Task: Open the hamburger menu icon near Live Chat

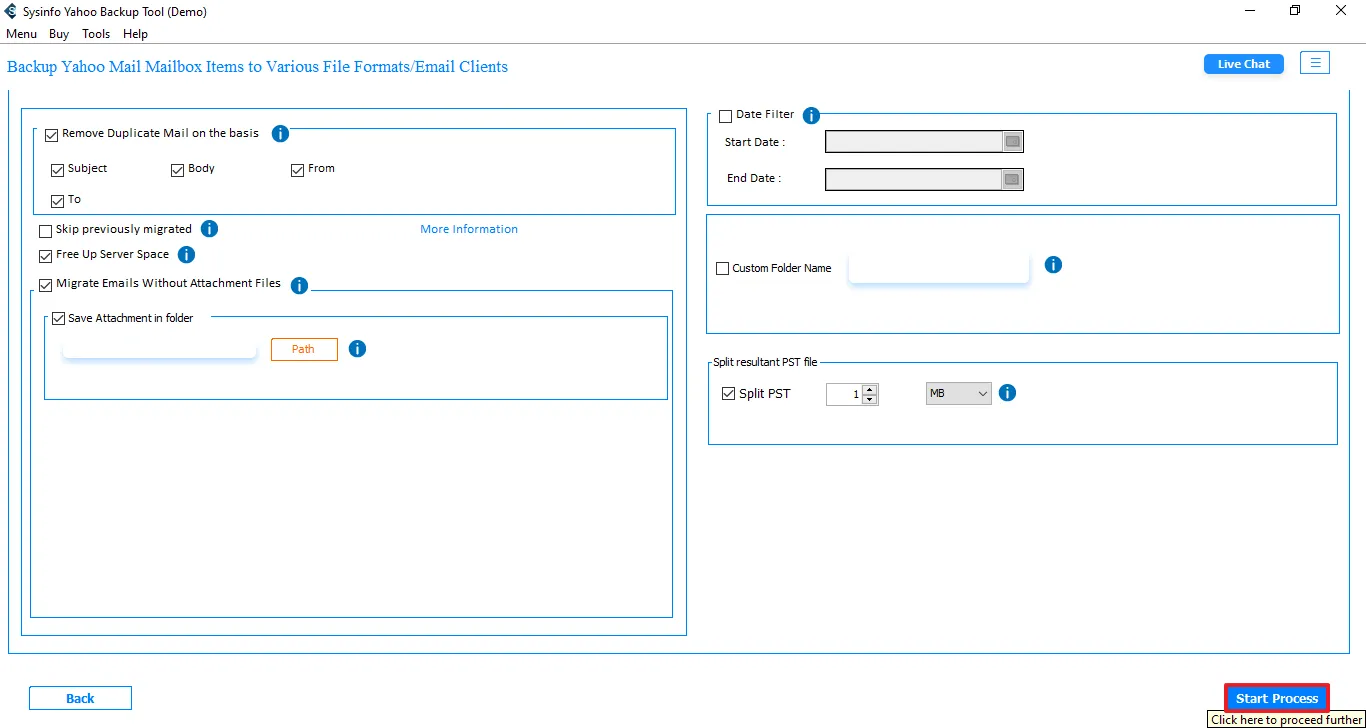Action: [1315, 63]
